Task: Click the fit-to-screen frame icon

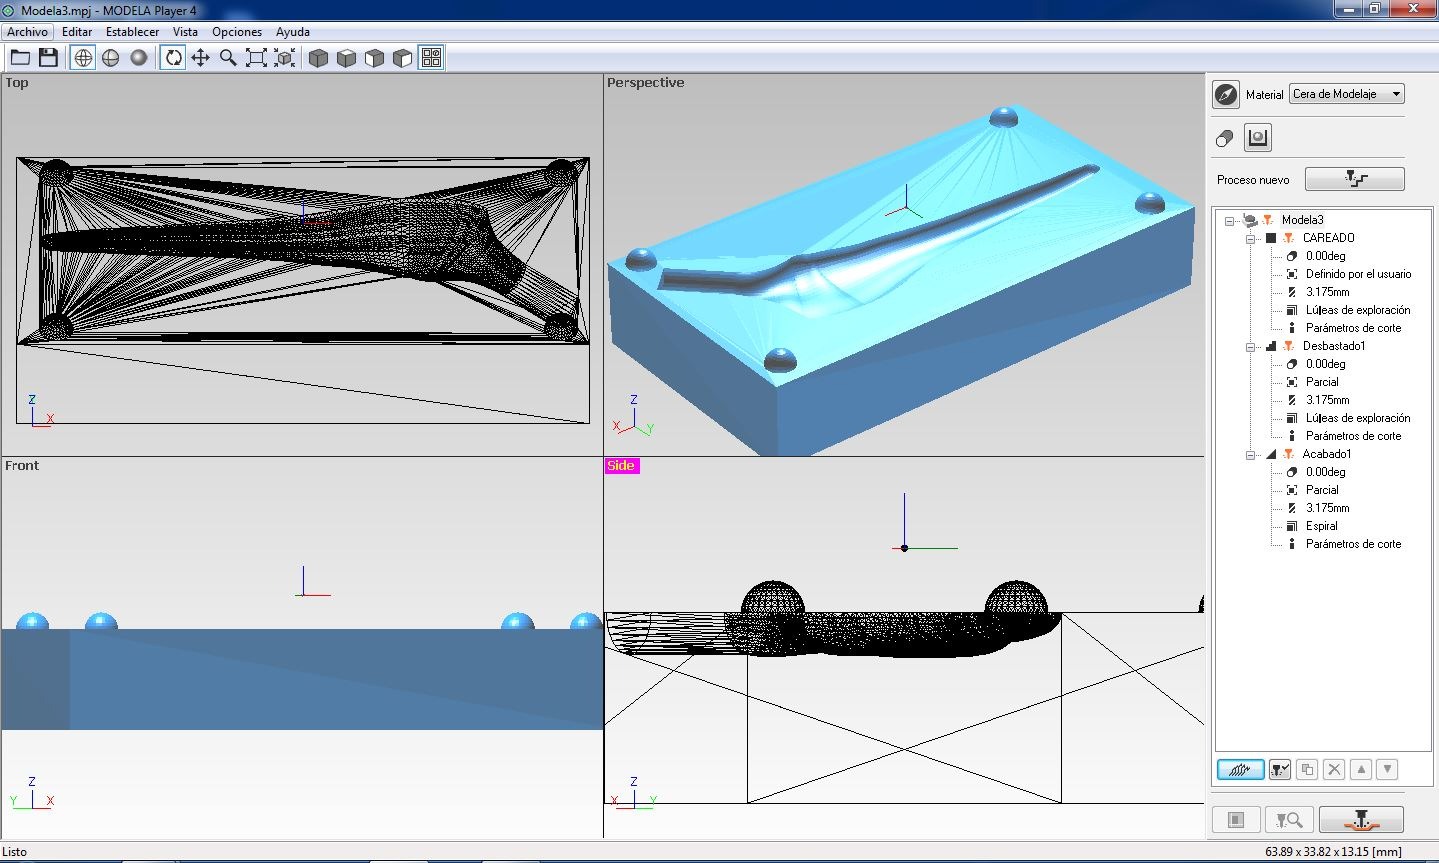Action: (257, 58)
